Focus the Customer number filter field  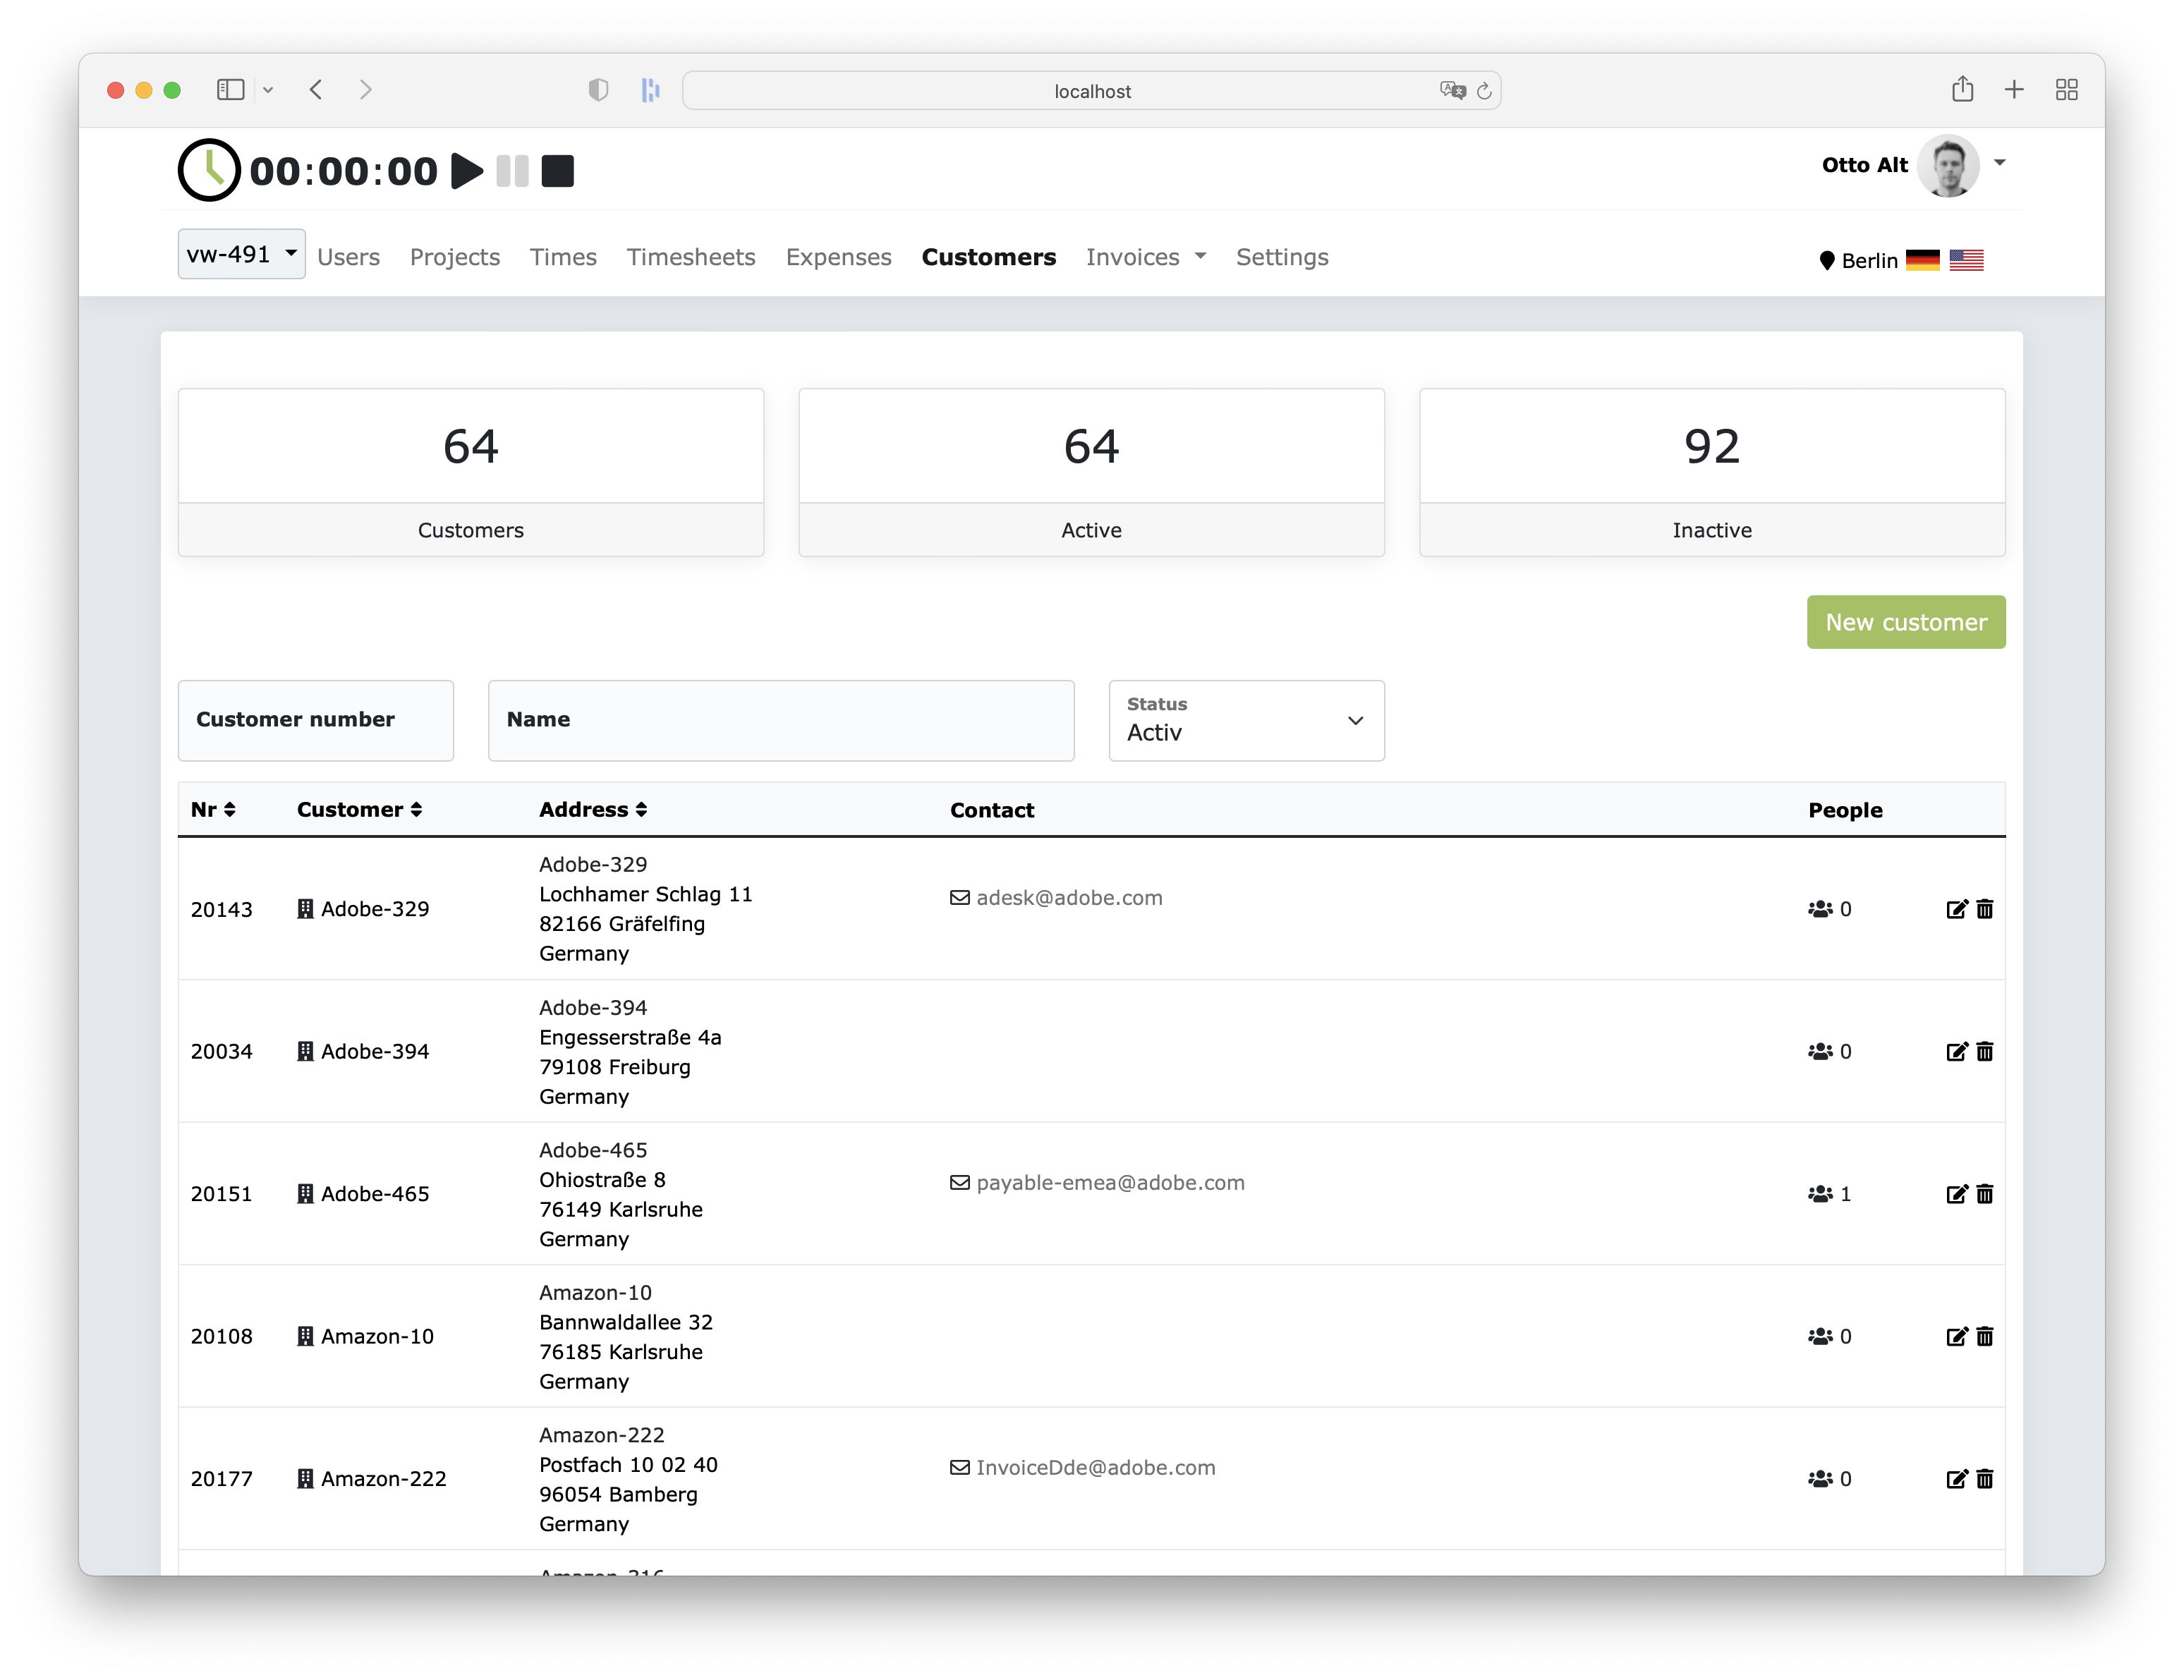316,720
